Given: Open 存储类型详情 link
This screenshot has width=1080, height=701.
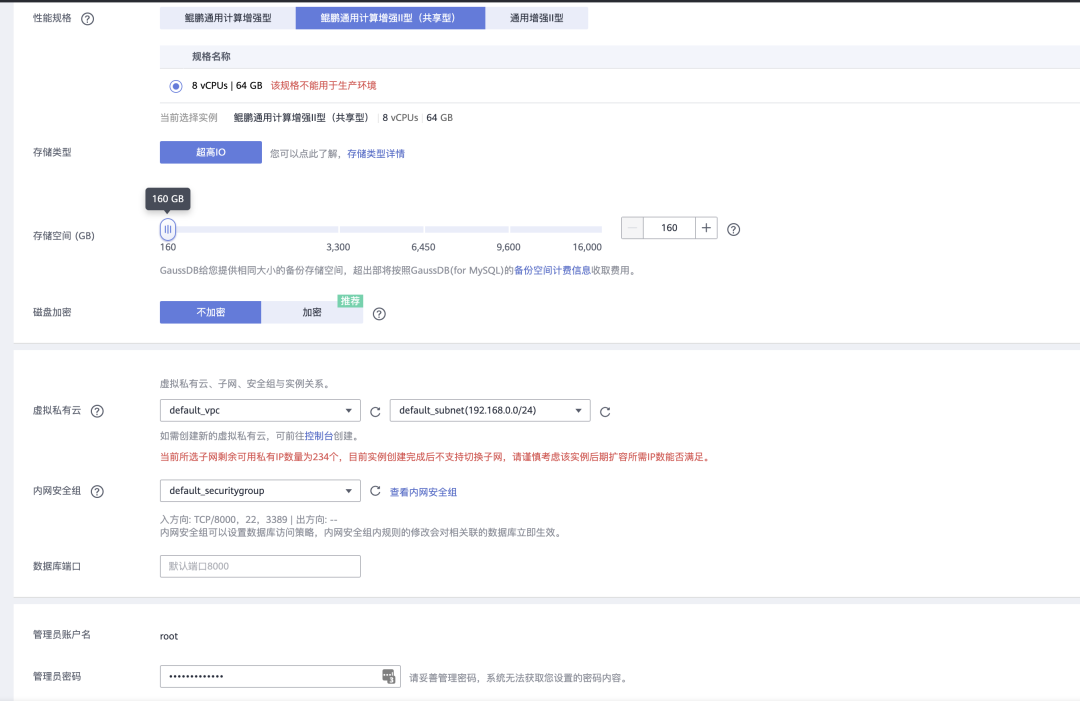Looking at the screenshot, I should (376, 154).
